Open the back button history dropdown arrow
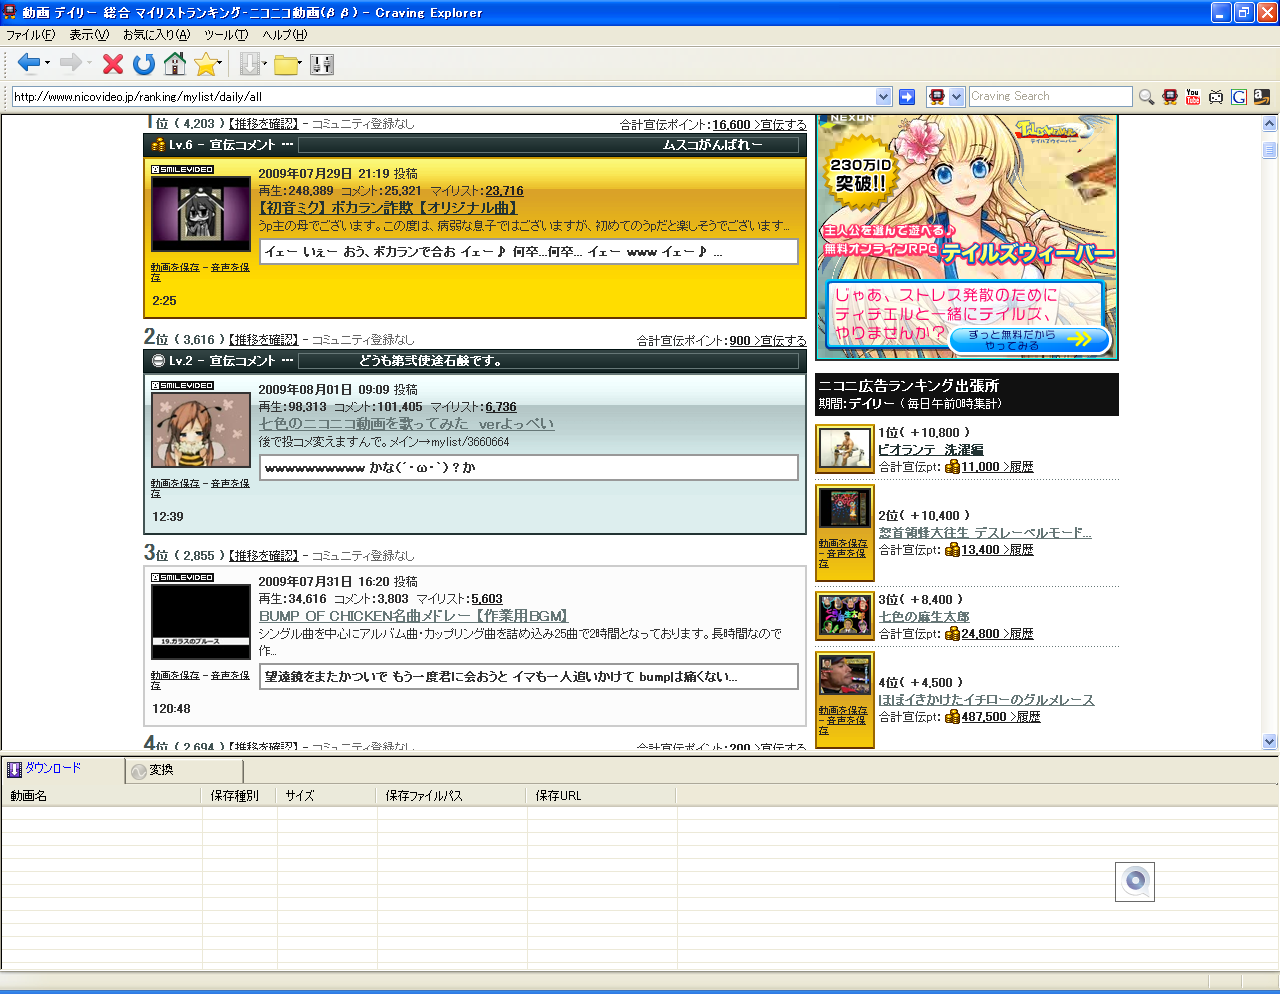This screenshot has width=1280, height=994. (x=47, y=64)
